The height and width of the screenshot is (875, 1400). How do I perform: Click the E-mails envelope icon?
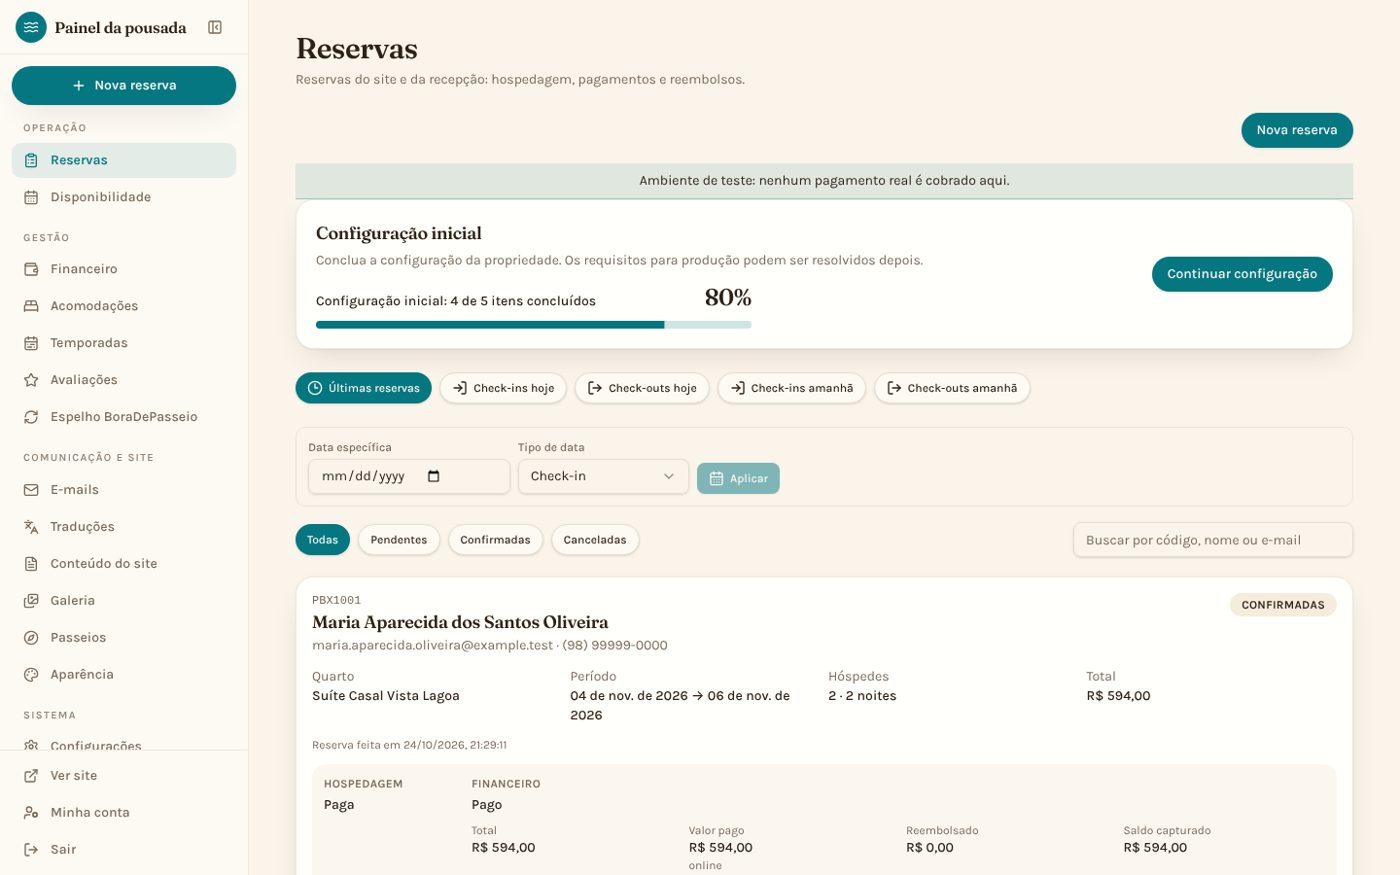(x=31, y=490)
